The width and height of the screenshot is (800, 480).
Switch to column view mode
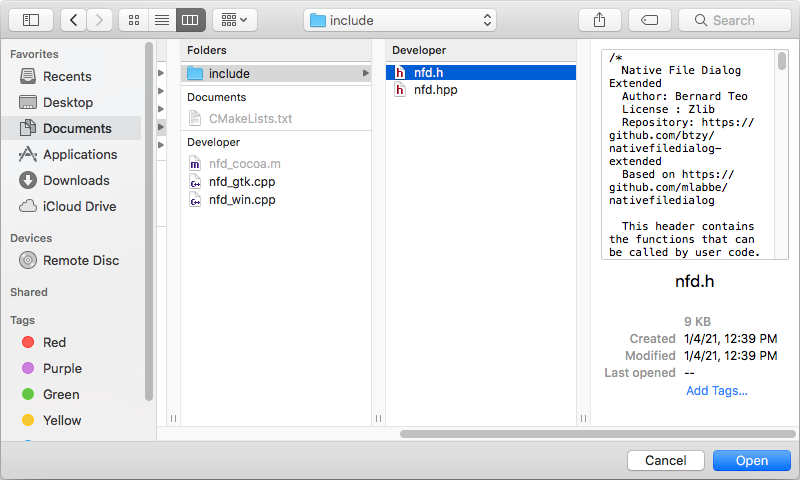(190, 20)
